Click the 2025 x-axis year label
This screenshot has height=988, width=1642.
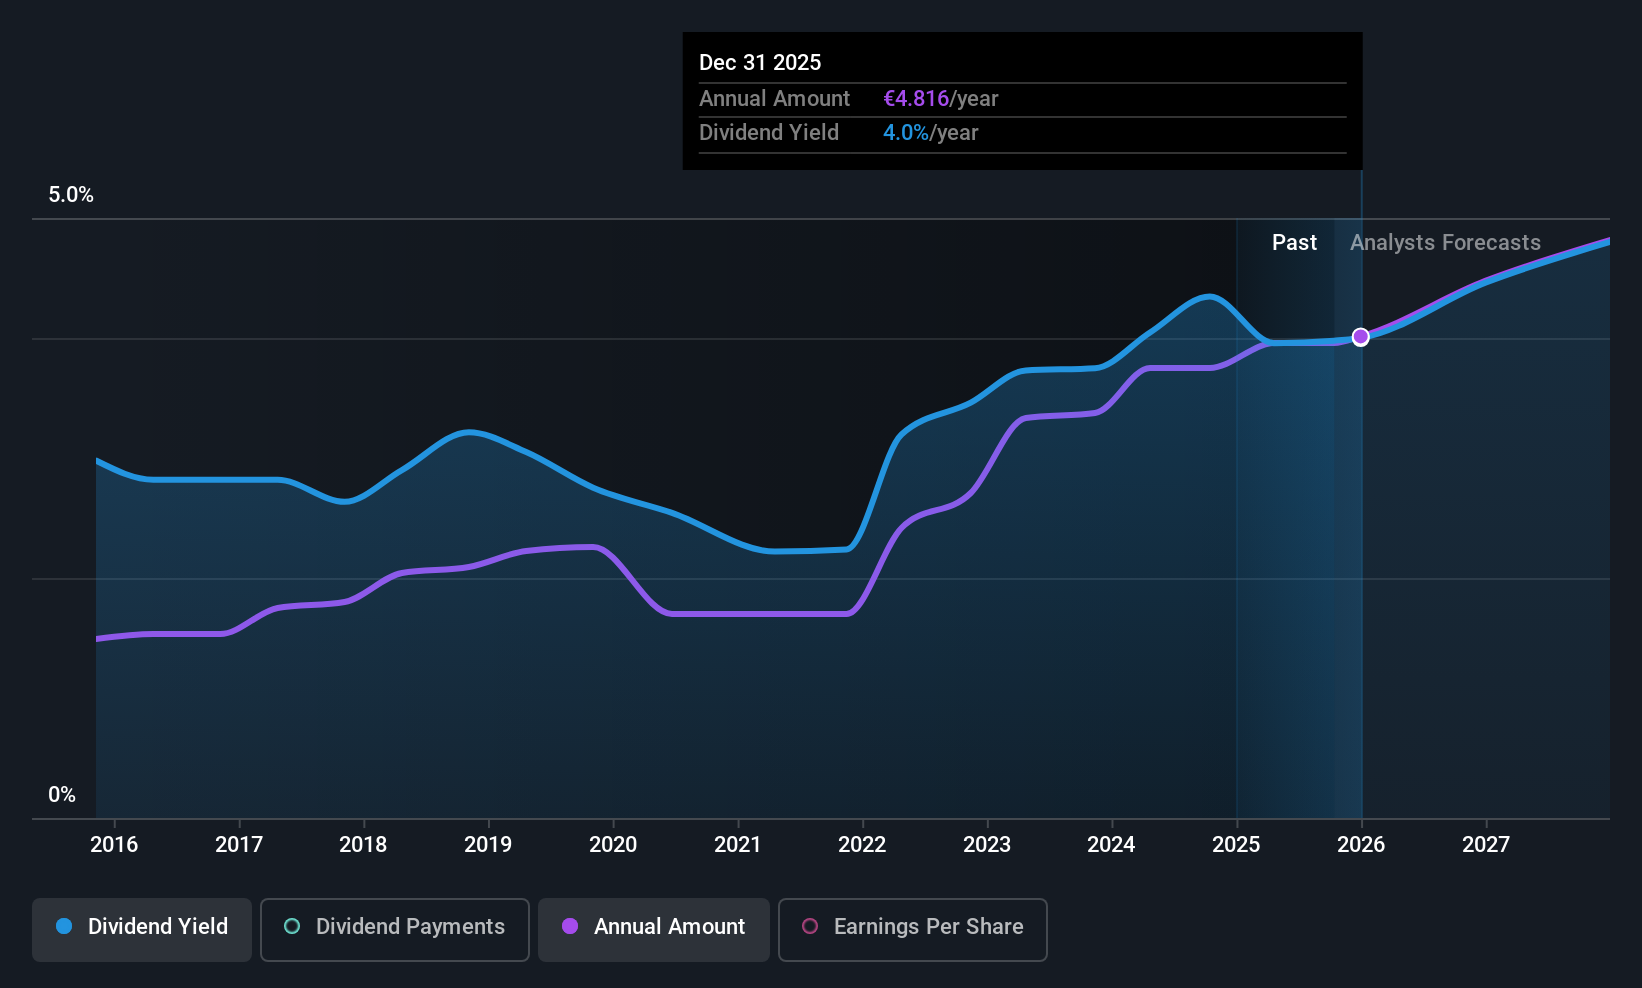1236,844
